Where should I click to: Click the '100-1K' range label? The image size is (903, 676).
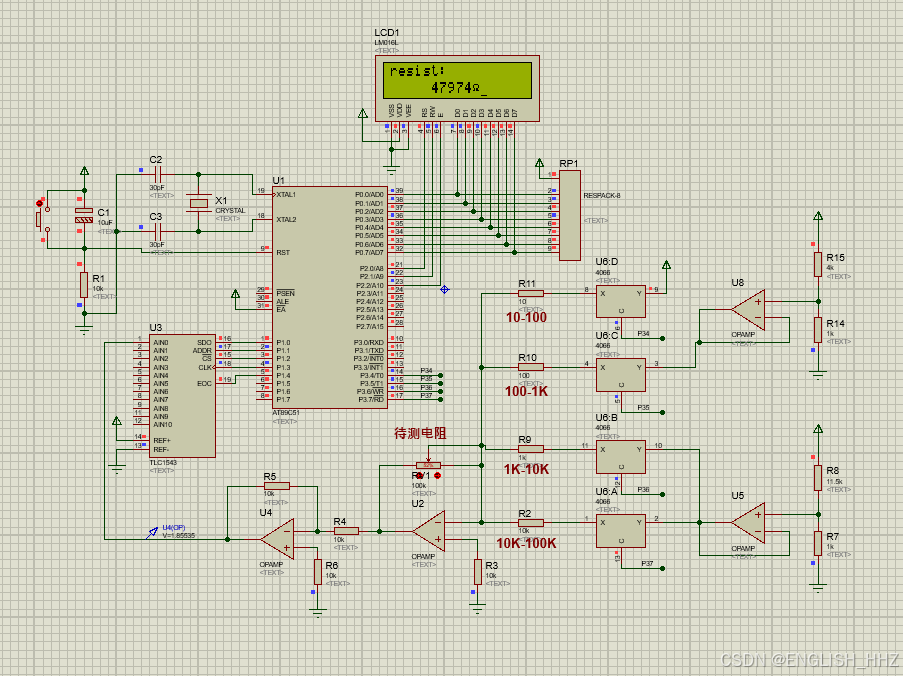pyautogui.click(x=526, y=392)
